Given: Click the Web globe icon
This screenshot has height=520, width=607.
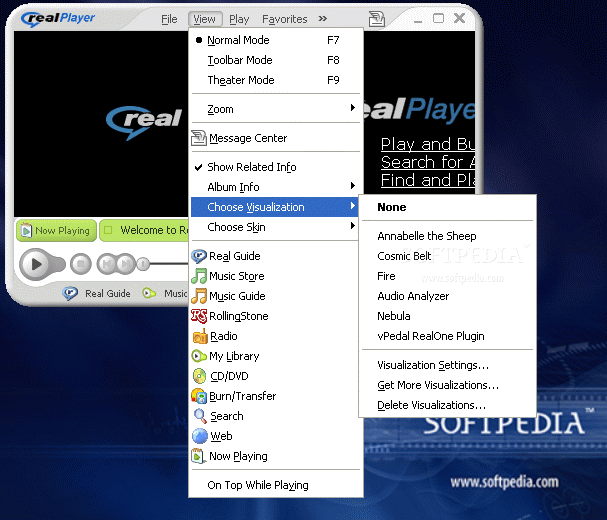Looking at the screenshot, I should (x=200, y=436).
